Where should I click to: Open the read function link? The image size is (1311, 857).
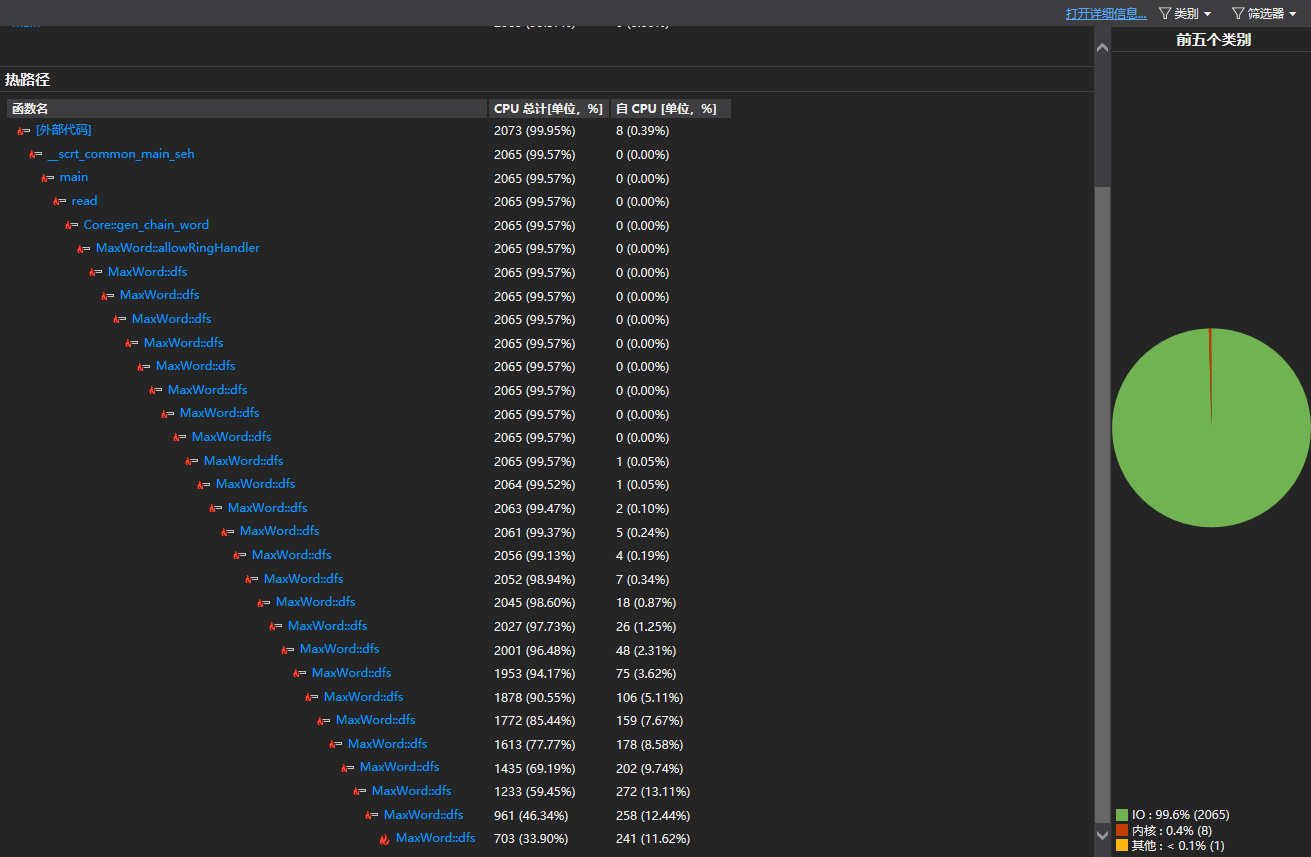(x=85, y=201)
